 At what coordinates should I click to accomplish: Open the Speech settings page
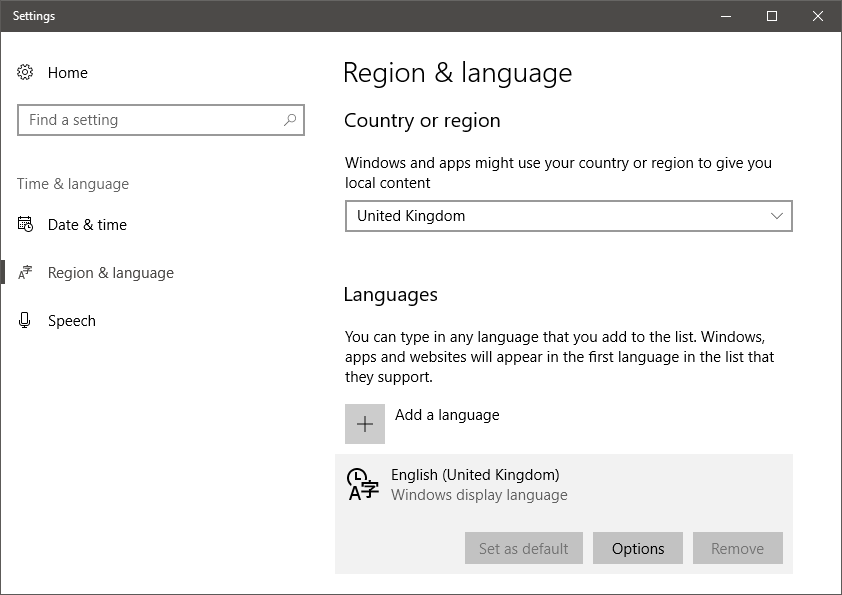pos(72,321)
